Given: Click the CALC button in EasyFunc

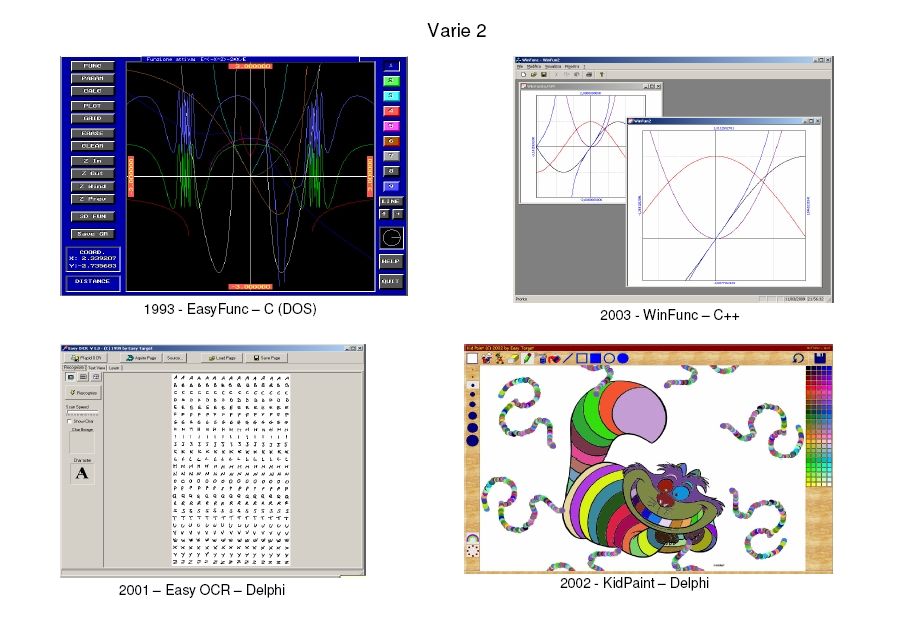Looking at the screenshot, I should 92,91.
